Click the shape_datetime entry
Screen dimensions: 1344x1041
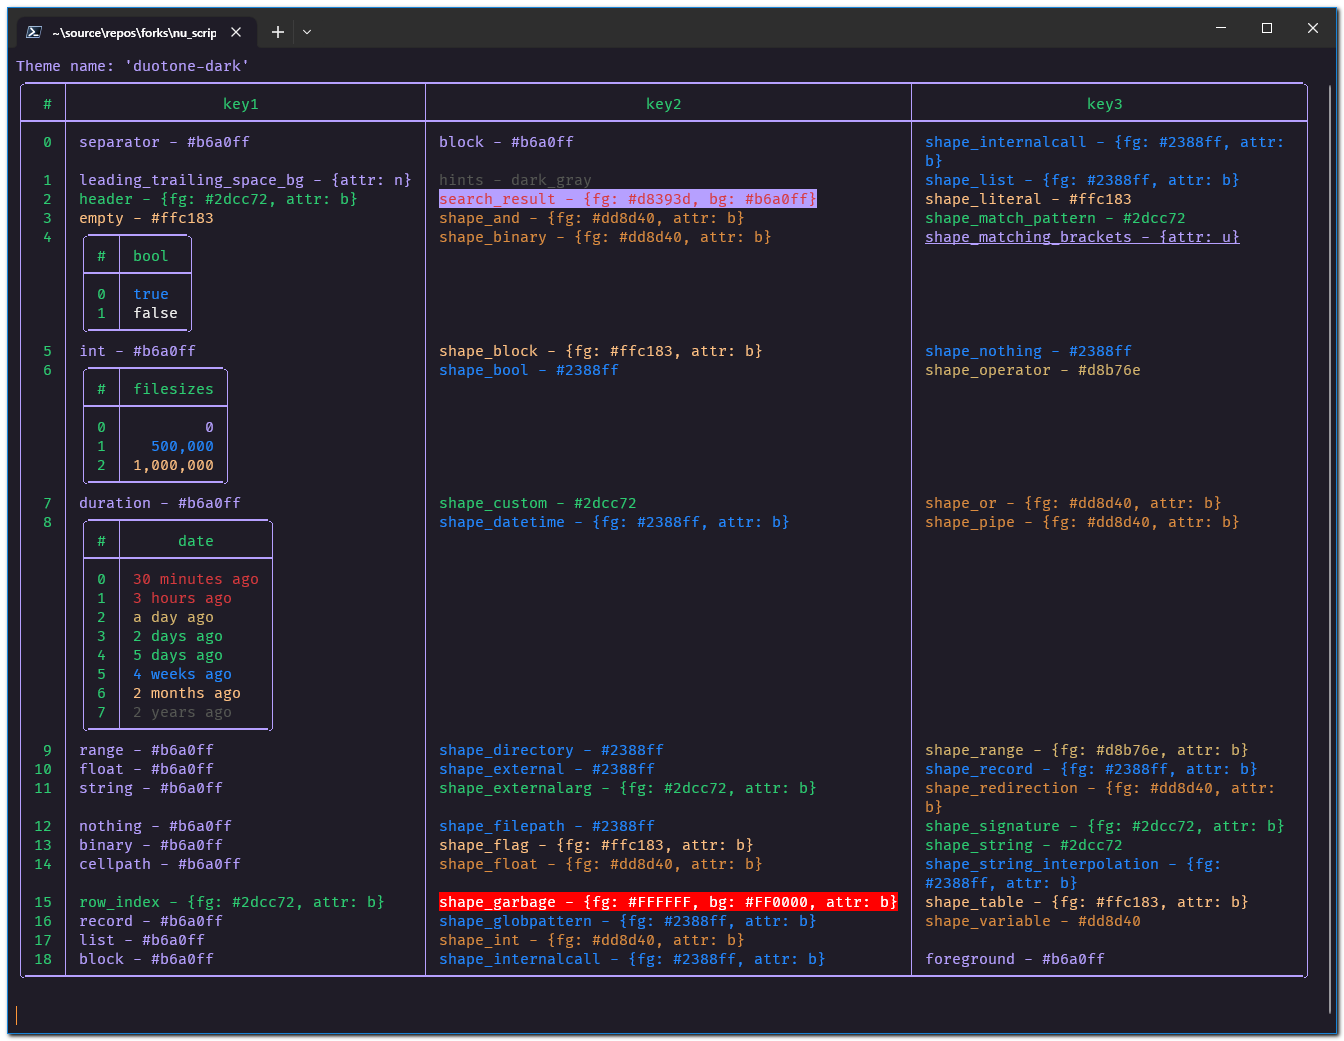pos(615,522)
